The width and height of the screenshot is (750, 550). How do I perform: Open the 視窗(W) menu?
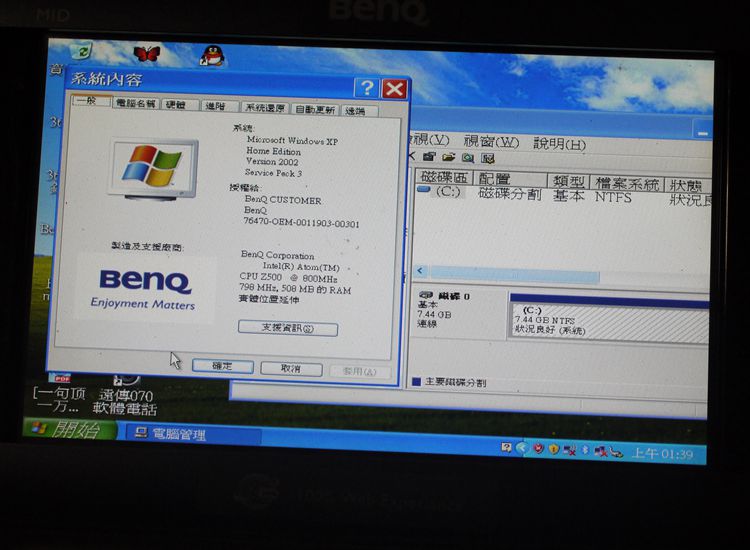click(x=491, y=142)
